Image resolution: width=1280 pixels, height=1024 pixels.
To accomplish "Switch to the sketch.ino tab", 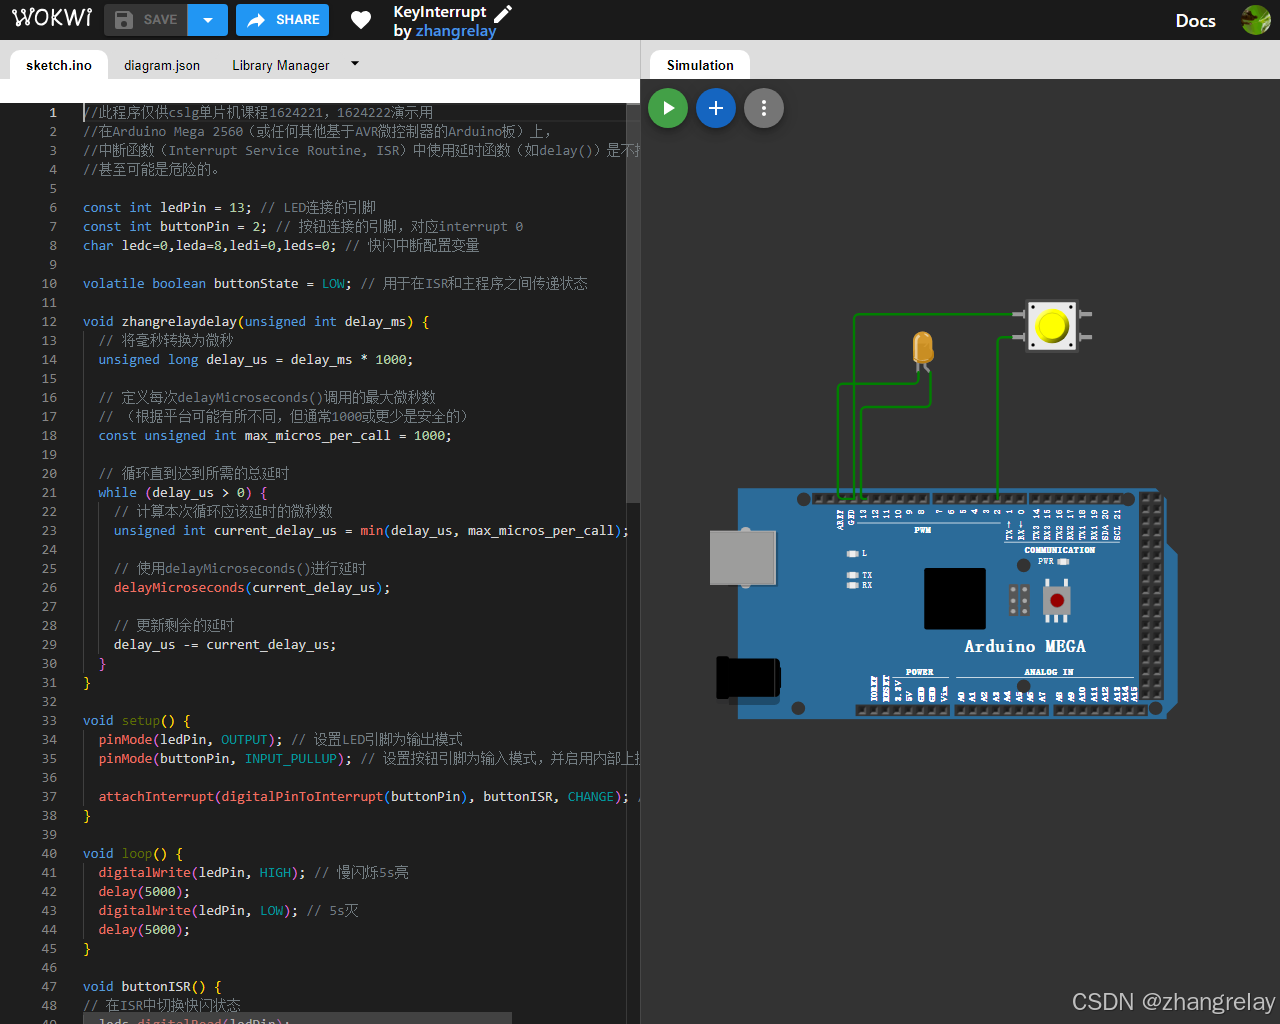I will pos(59,65).
